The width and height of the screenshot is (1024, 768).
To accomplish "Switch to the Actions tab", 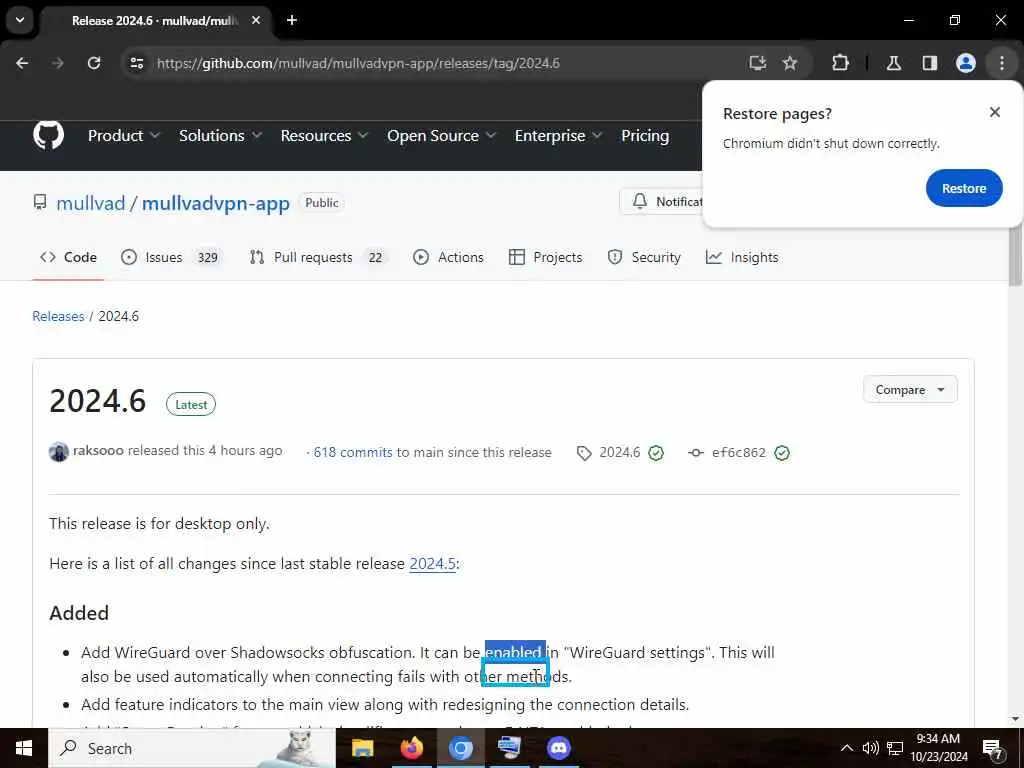I will point(448,257).
